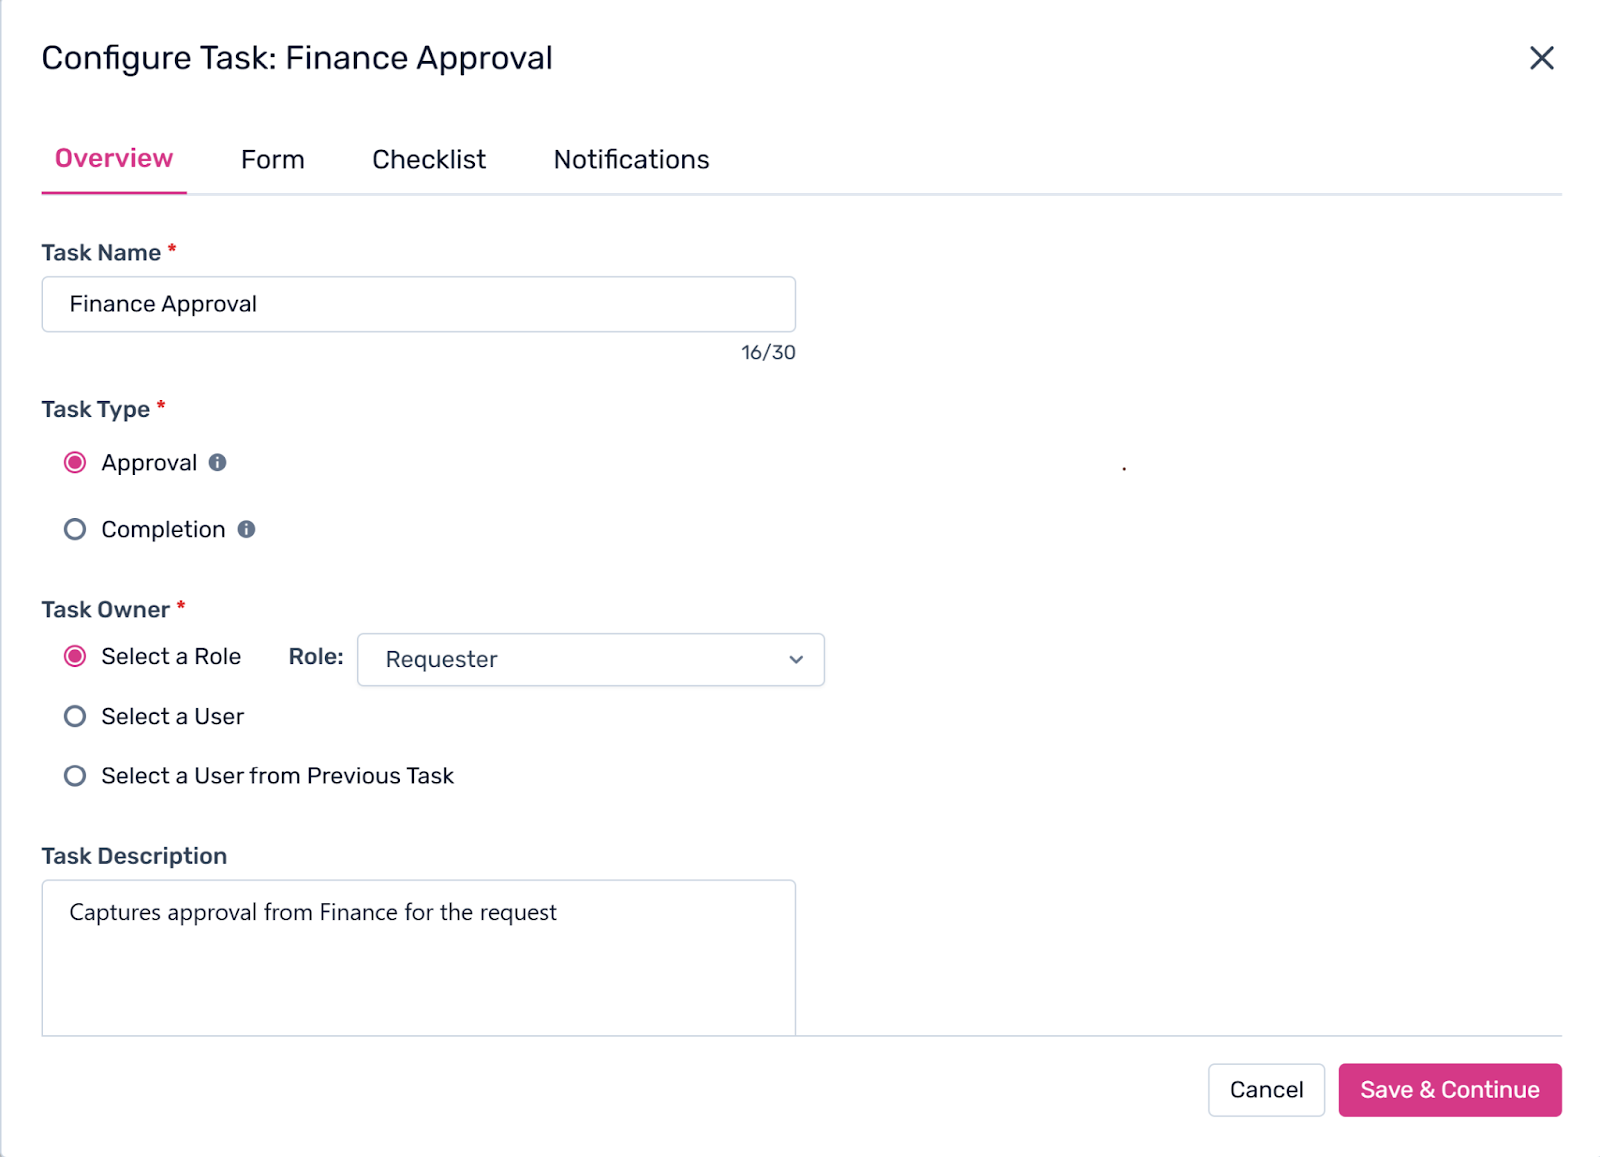This screenshot has width=1600, height=1157.
Task: Select the 'Select a Role' owner option
Action: pyautogui.click(x=75, y=656)
